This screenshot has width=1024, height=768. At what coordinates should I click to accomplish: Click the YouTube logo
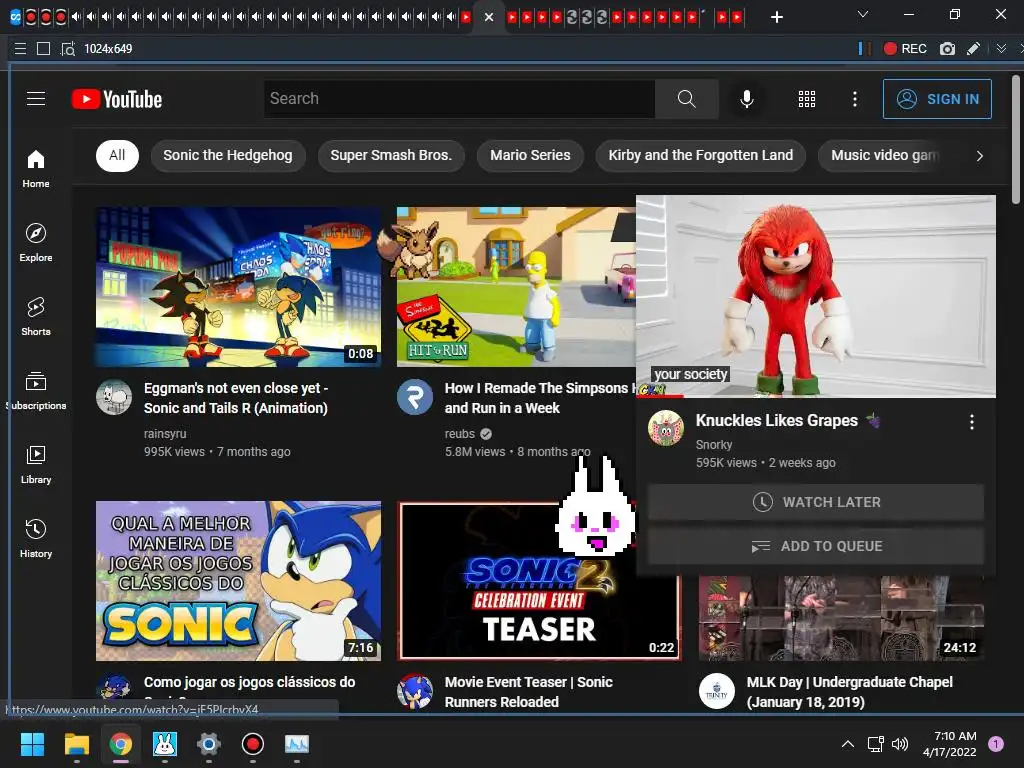tap(117, 99)
